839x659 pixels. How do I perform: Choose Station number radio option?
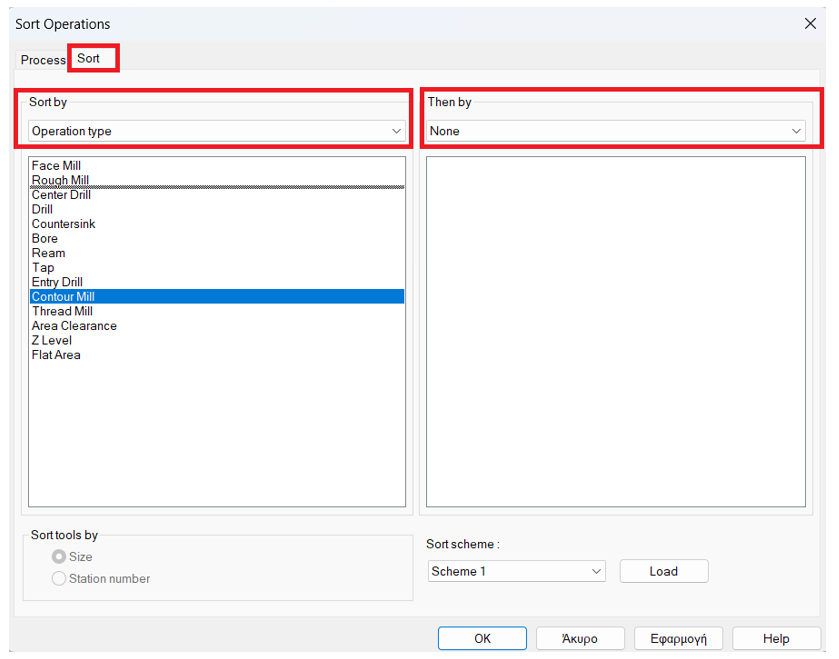pos(59,579)
